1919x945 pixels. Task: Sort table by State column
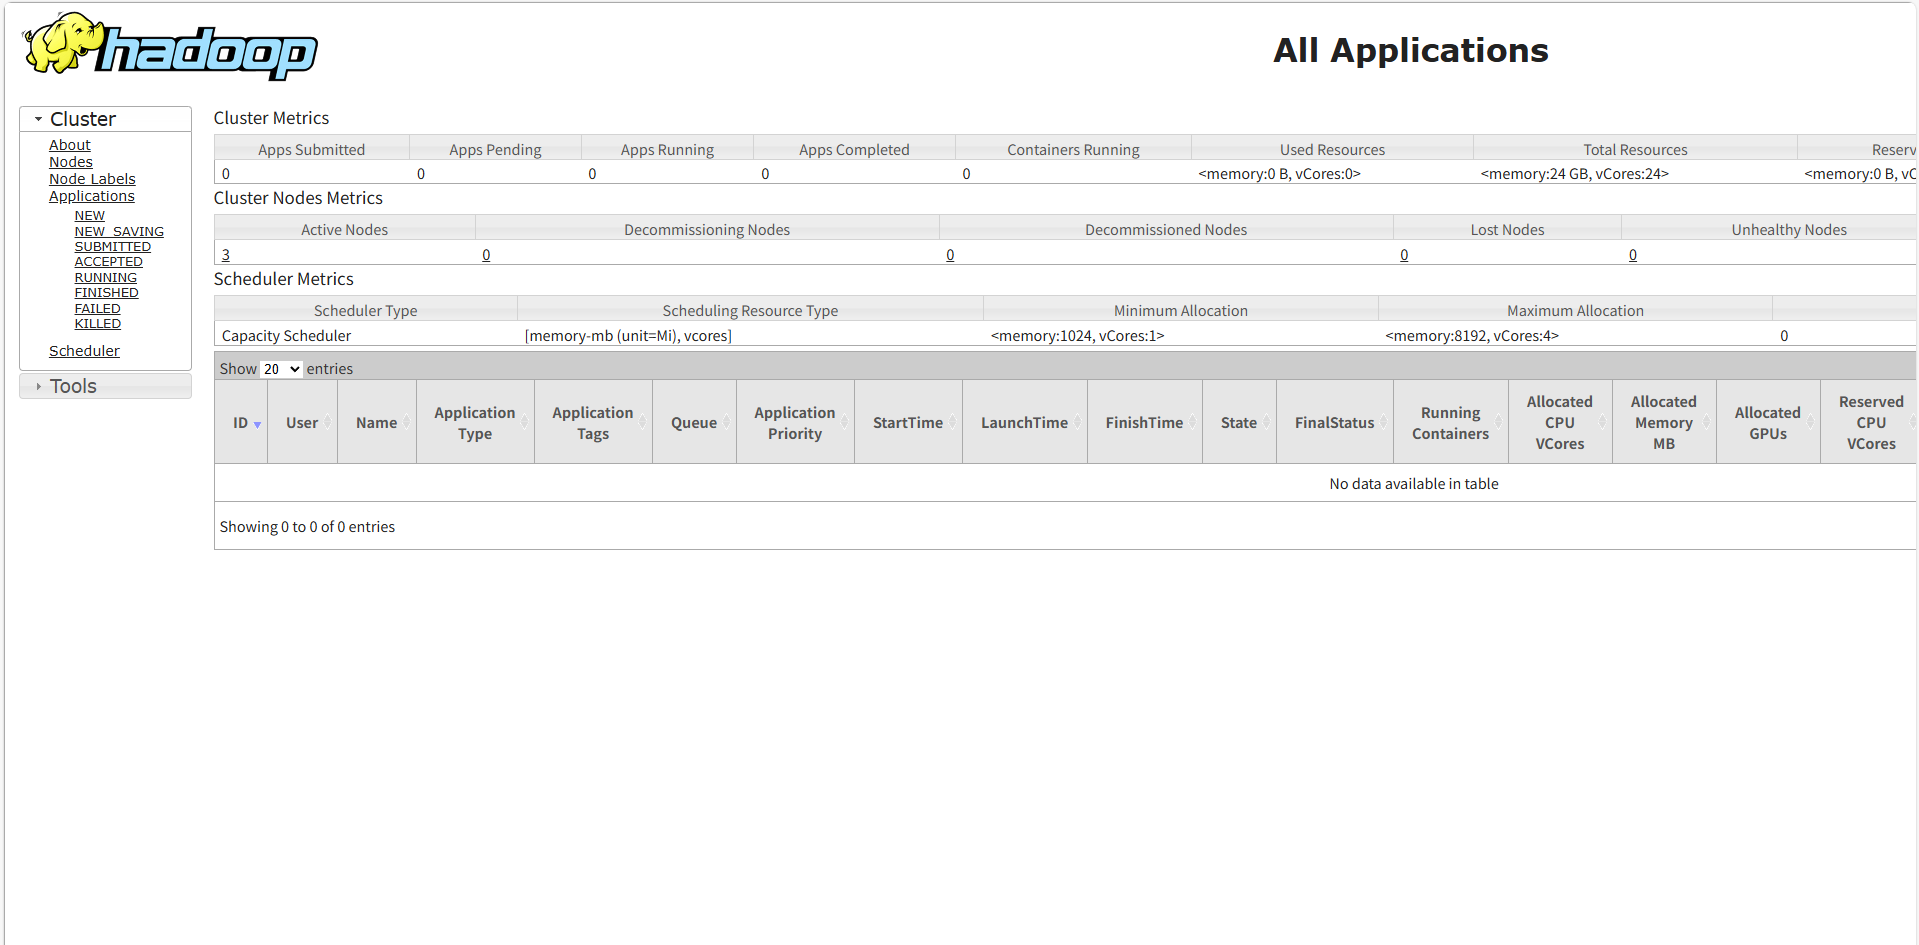click(x=1239, y=423)
